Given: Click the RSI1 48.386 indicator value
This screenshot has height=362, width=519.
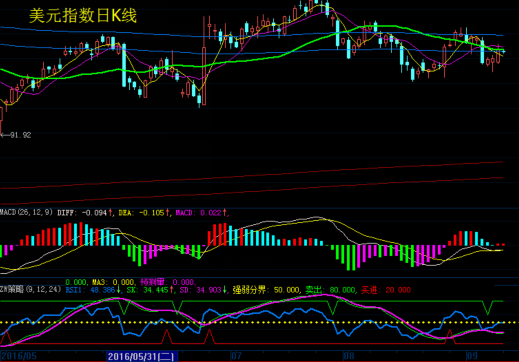Looking at the screenshot, I should [93, 290].
